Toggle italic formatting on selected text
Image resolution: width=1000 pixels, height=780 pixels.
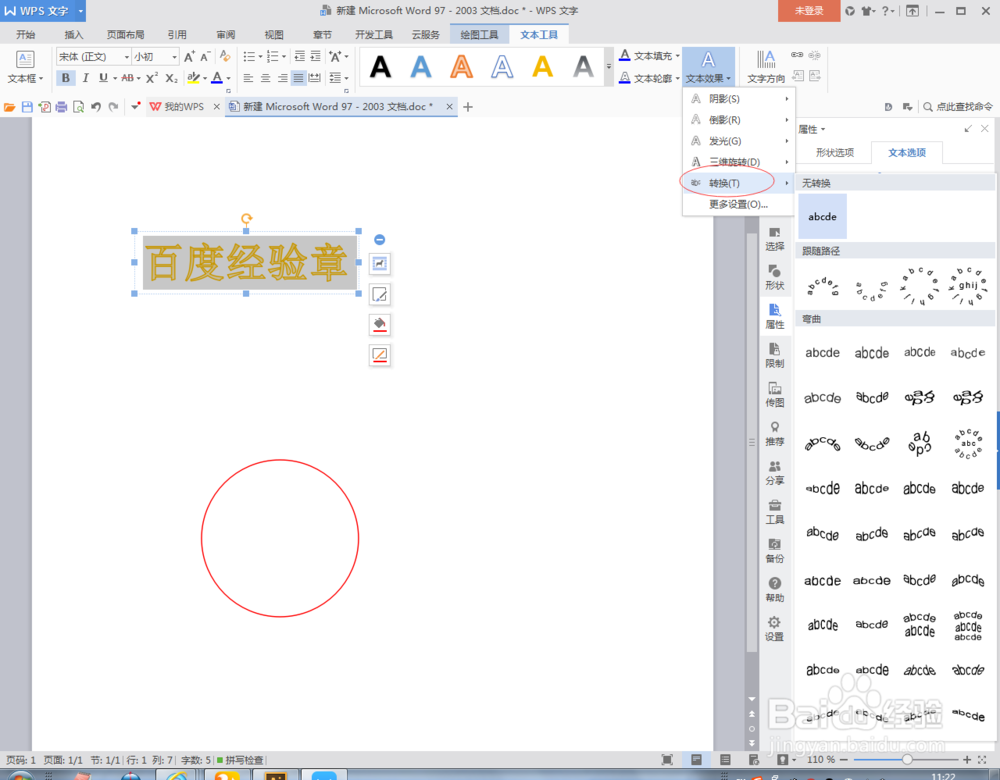tap(85, 78)
